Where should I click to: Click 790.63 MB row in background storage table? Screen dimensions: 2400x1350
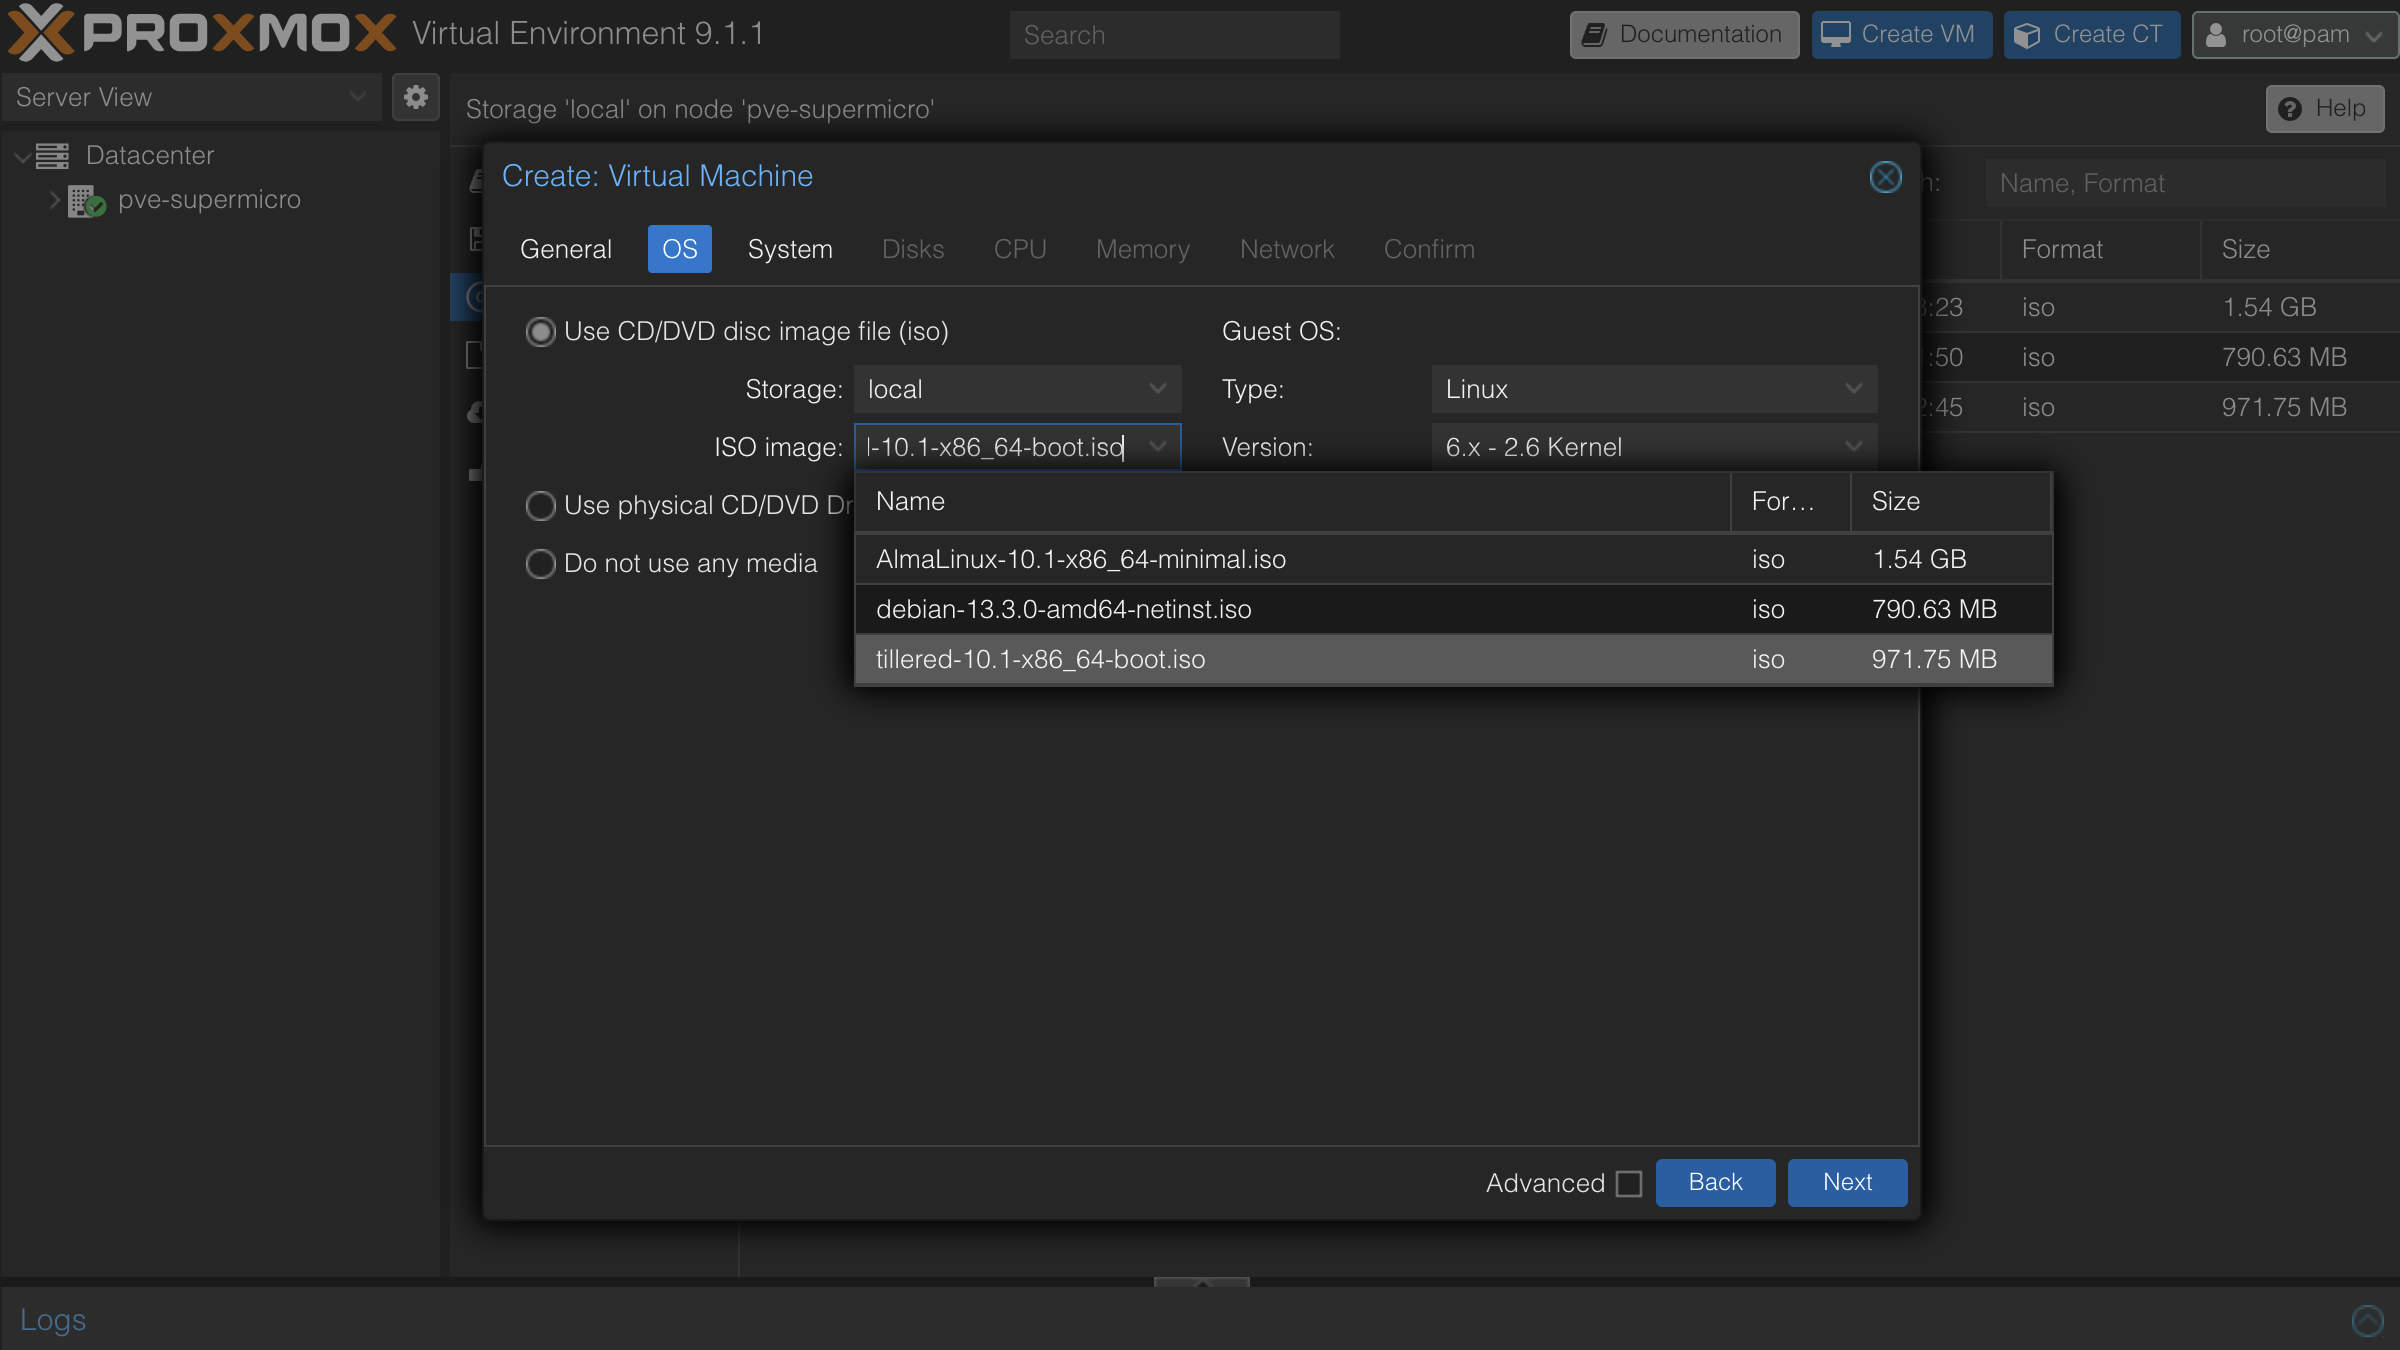[2160, 357]
